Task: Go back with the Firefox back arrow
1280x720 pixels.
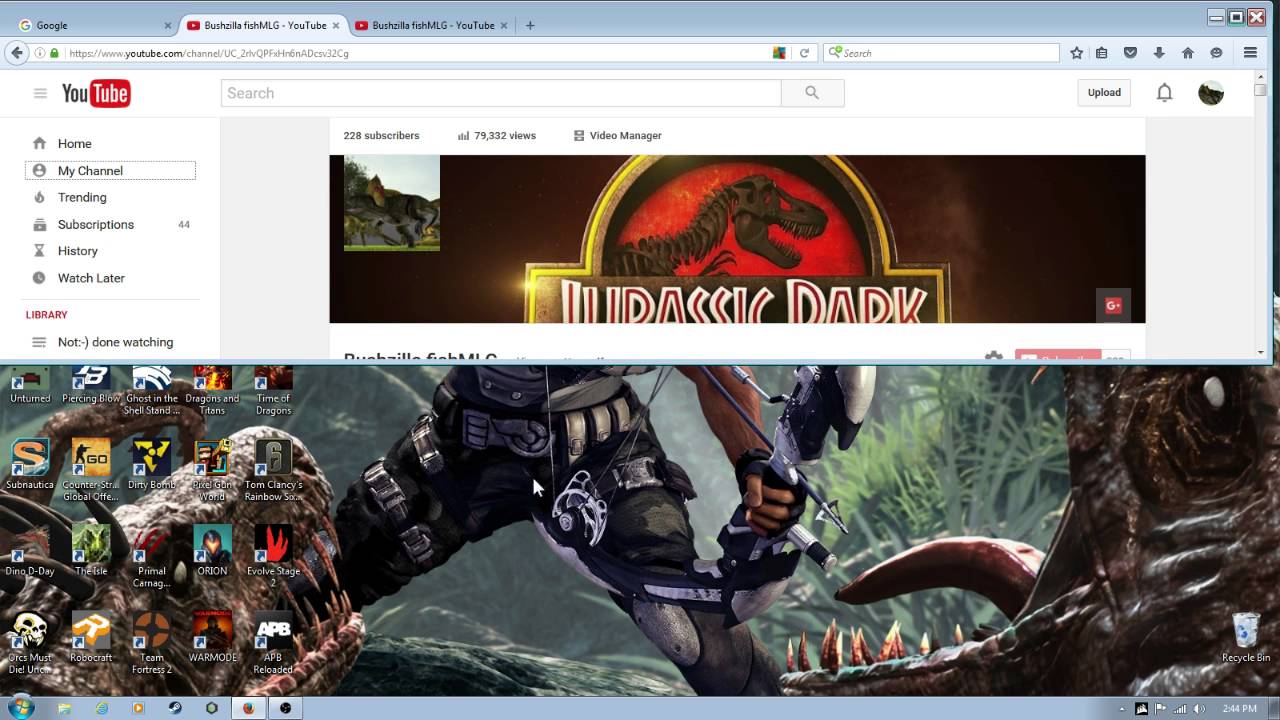Action: (x=17, y=53)
